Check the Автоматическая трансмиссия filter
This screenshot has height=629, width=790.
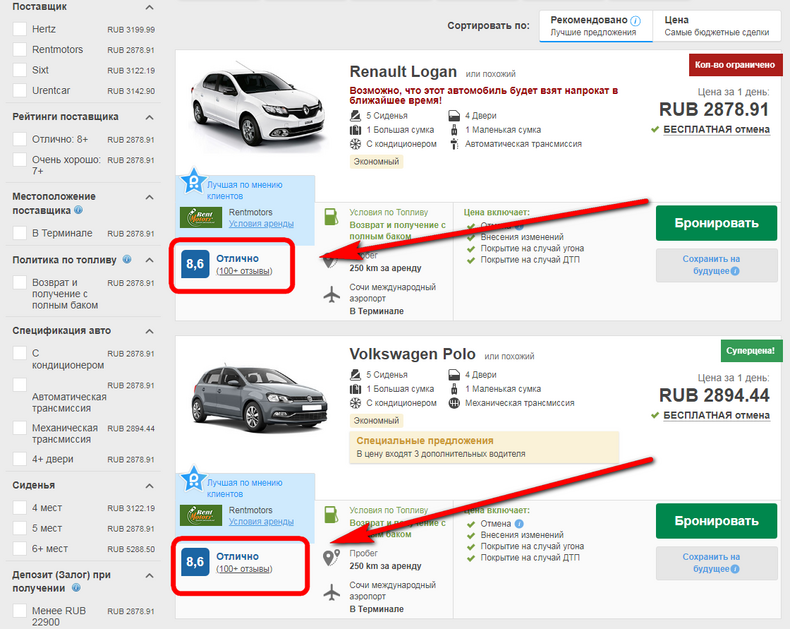(x=20, y=385)
